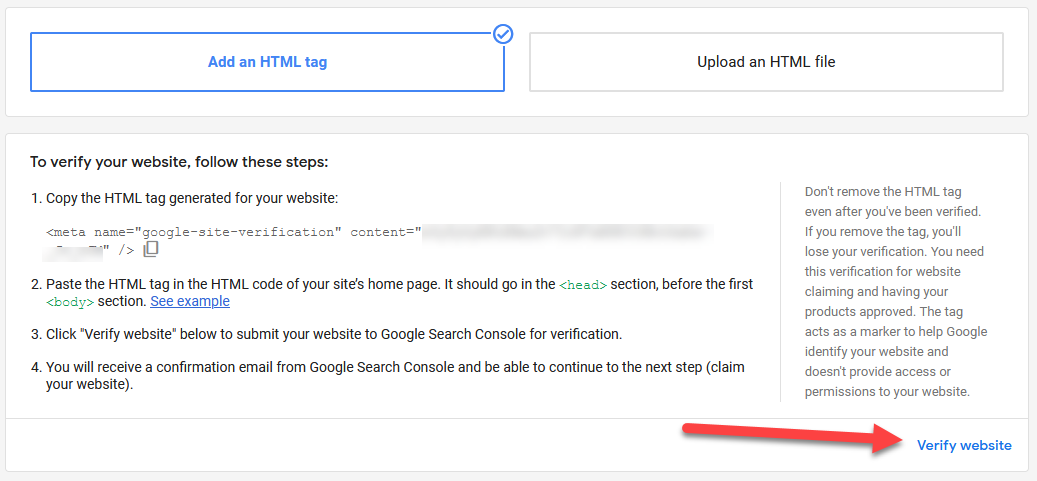The image size is (1037, 481).
Task: Click the google-site-verification meta tag code
Action: 380,241
